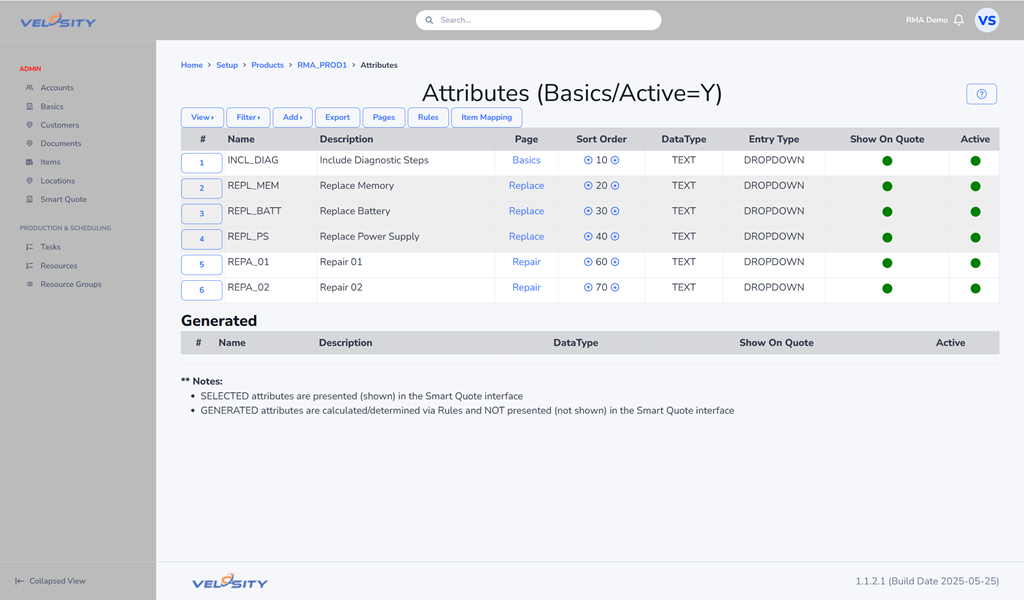Click the search input field
This screenshot has width=1024, height=600.
coord(540,20)
